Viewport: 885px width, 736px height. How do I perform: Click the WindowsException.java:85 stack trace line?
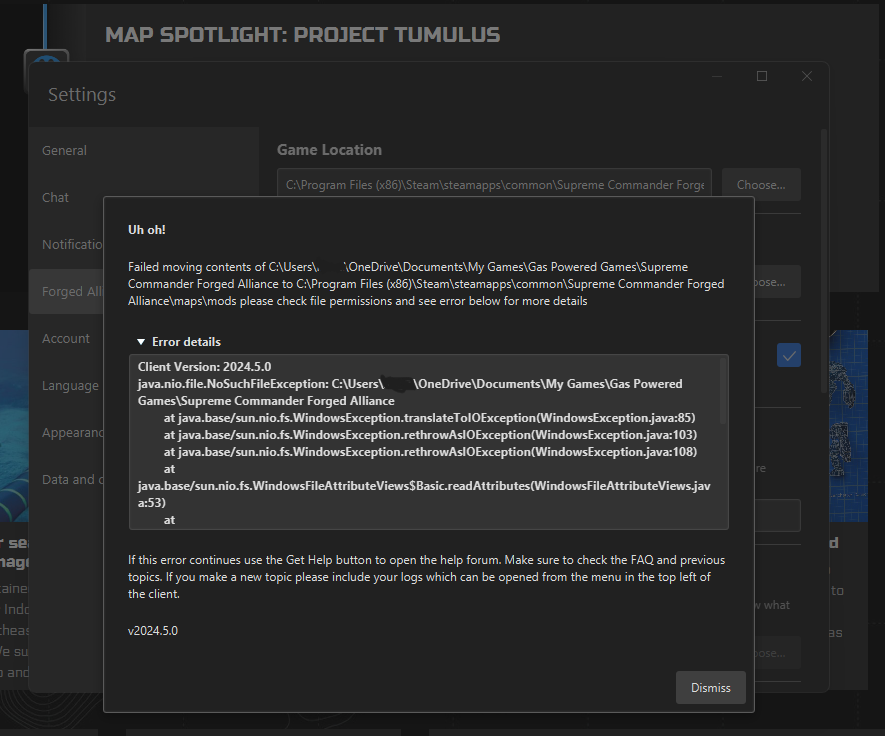[x=430, y=418]
